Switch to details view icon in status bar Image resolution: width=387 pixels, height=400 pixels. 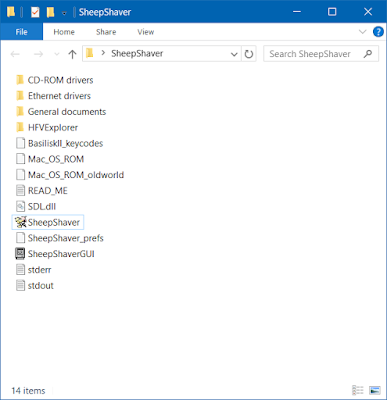[358, 390]
